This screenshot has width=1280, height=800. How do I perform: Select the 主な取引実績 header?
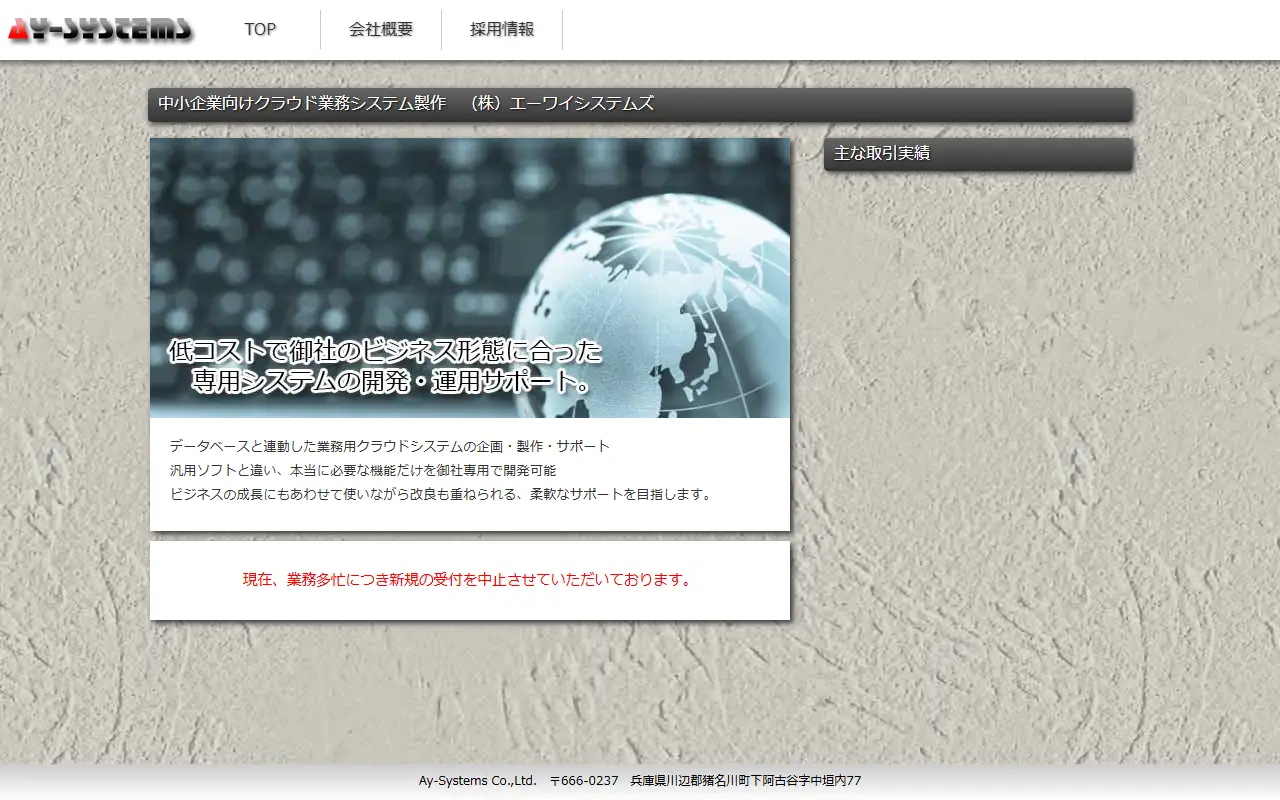pos(978,154)
